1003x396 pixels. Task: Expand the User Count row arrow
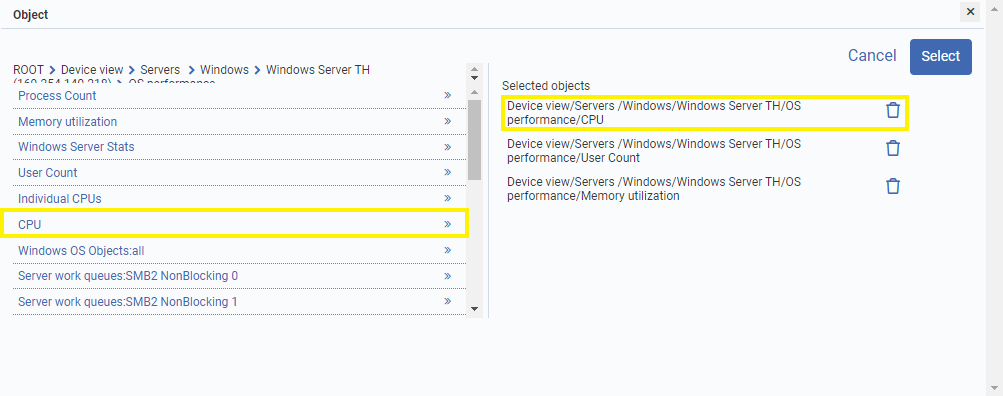click(x=448, y=172)
